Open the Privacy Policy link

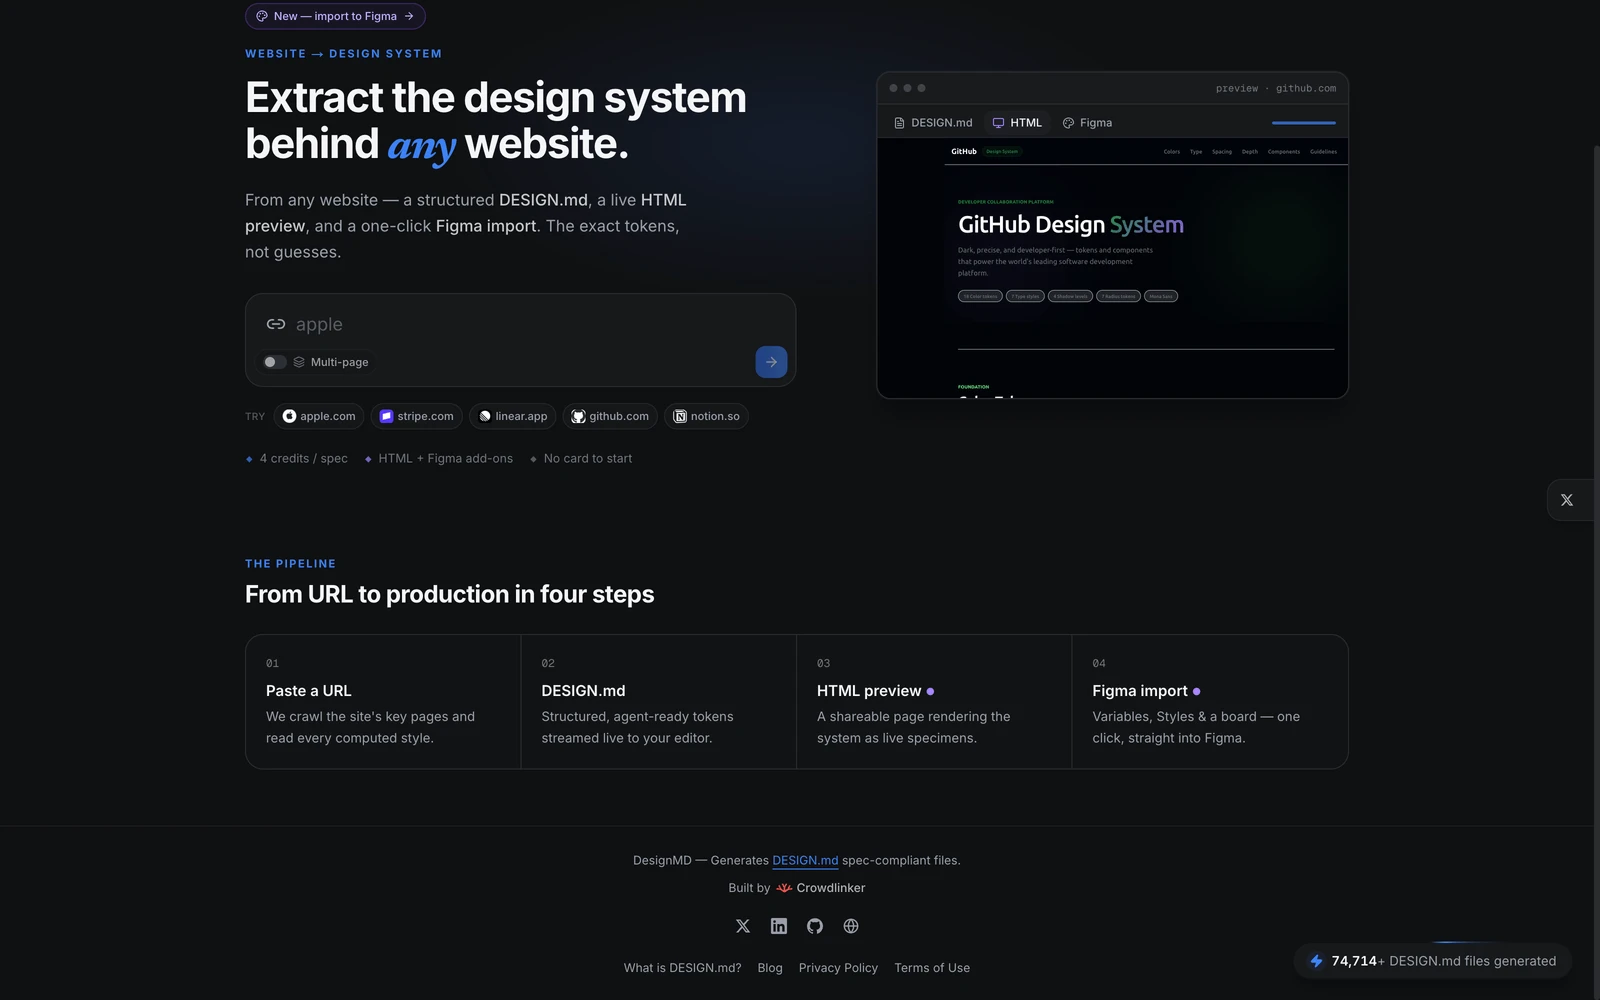838,968
